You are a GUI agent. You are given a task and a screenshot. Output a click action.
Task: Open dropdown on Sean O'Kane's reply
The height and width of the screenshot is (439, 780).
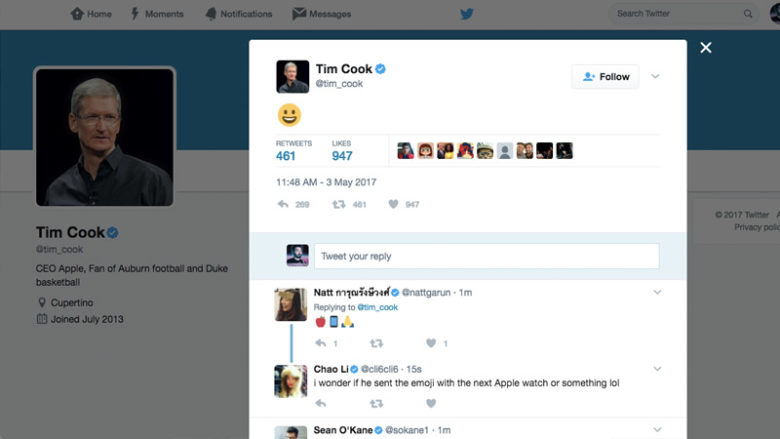pos(657,430)
